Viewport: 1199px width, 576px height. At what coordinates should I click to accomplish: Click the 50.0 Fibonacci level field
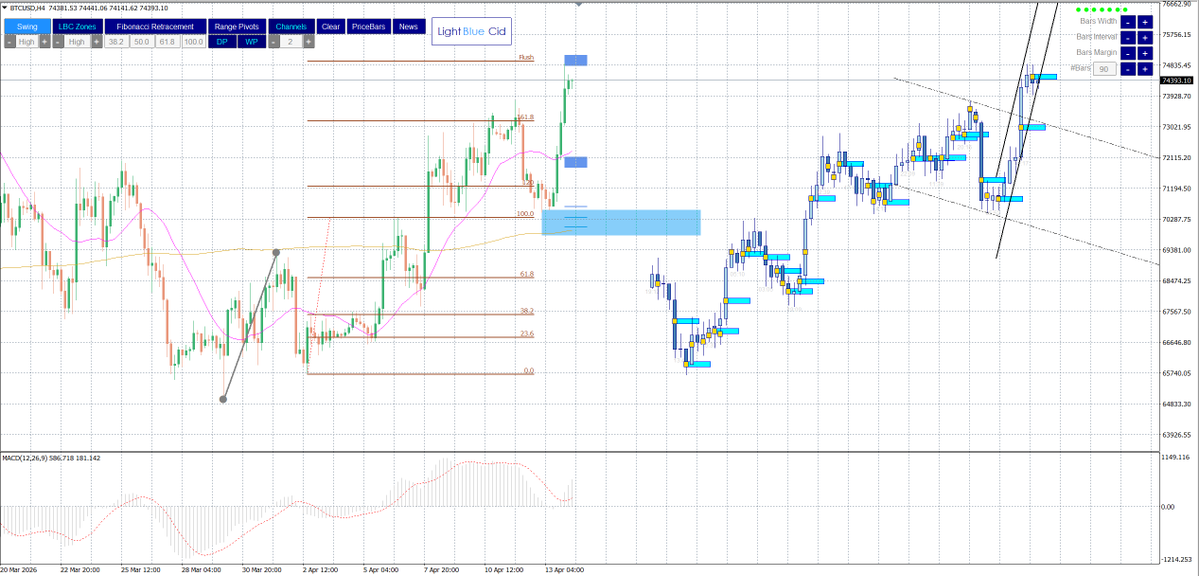click(x=142, y=41)
